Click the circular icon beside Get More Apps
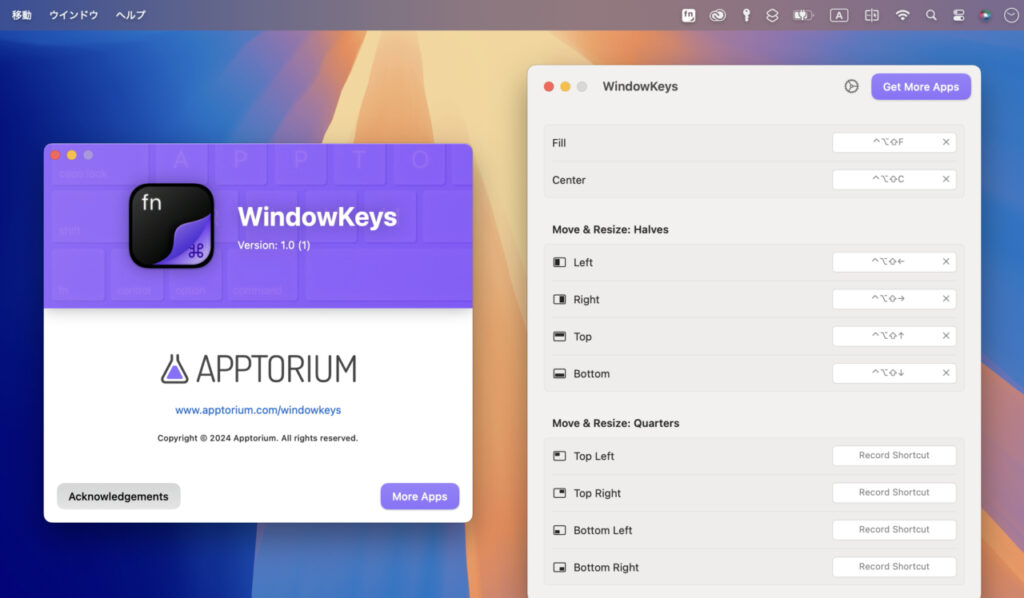Screen dimensions: 1024x598 coord(851,87)
